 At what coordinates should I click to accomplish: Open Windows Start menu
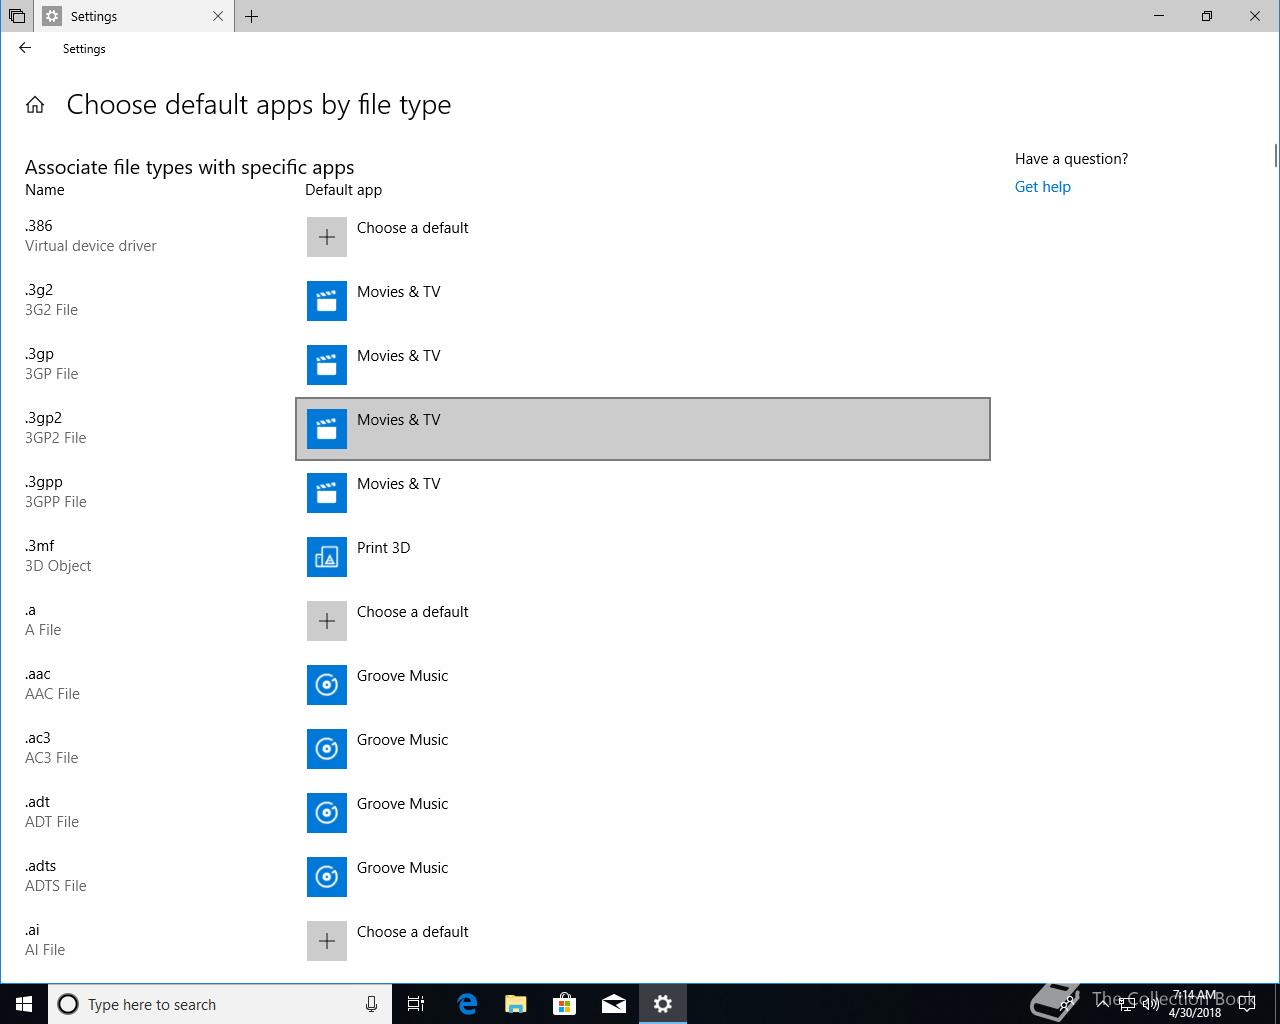(24, 1004)
